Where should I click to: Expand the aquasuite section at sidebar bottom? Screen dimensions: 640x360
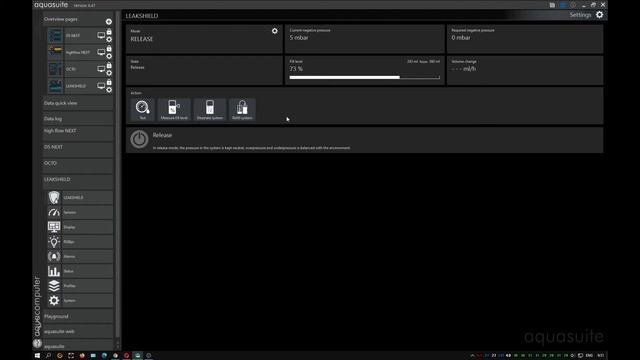click(78, 346)
